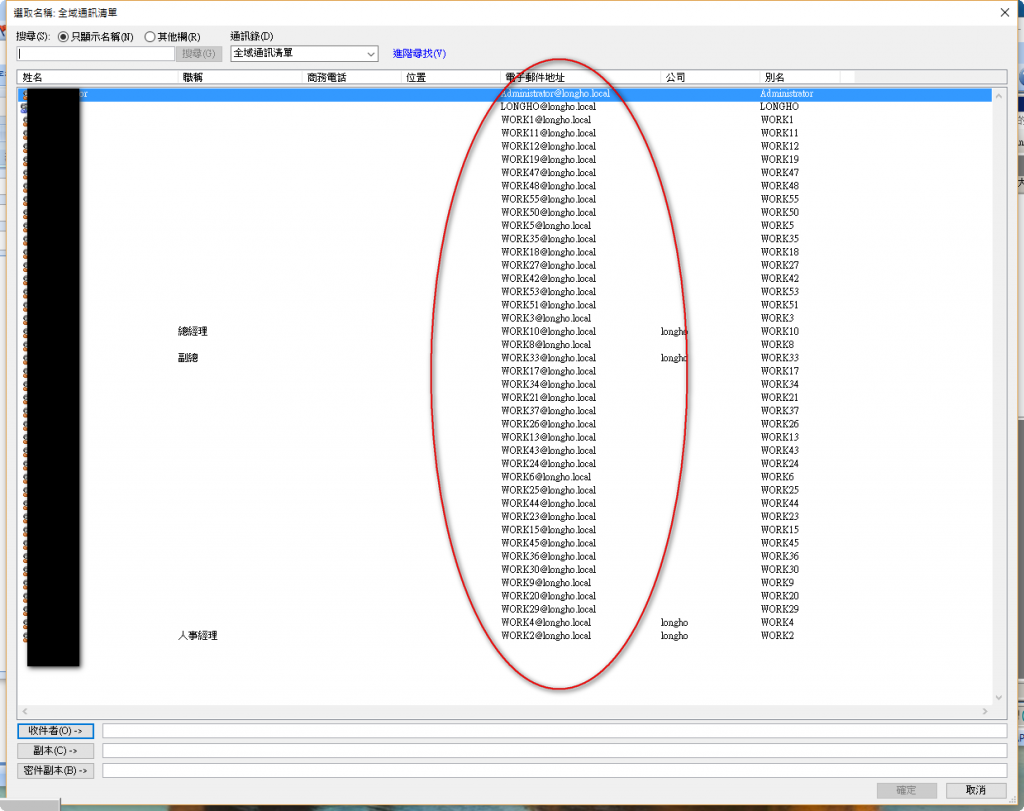Viewport: 1024px width, 811px height.
Task: Click the 密件副本(B) button
Action: point(56,771)
